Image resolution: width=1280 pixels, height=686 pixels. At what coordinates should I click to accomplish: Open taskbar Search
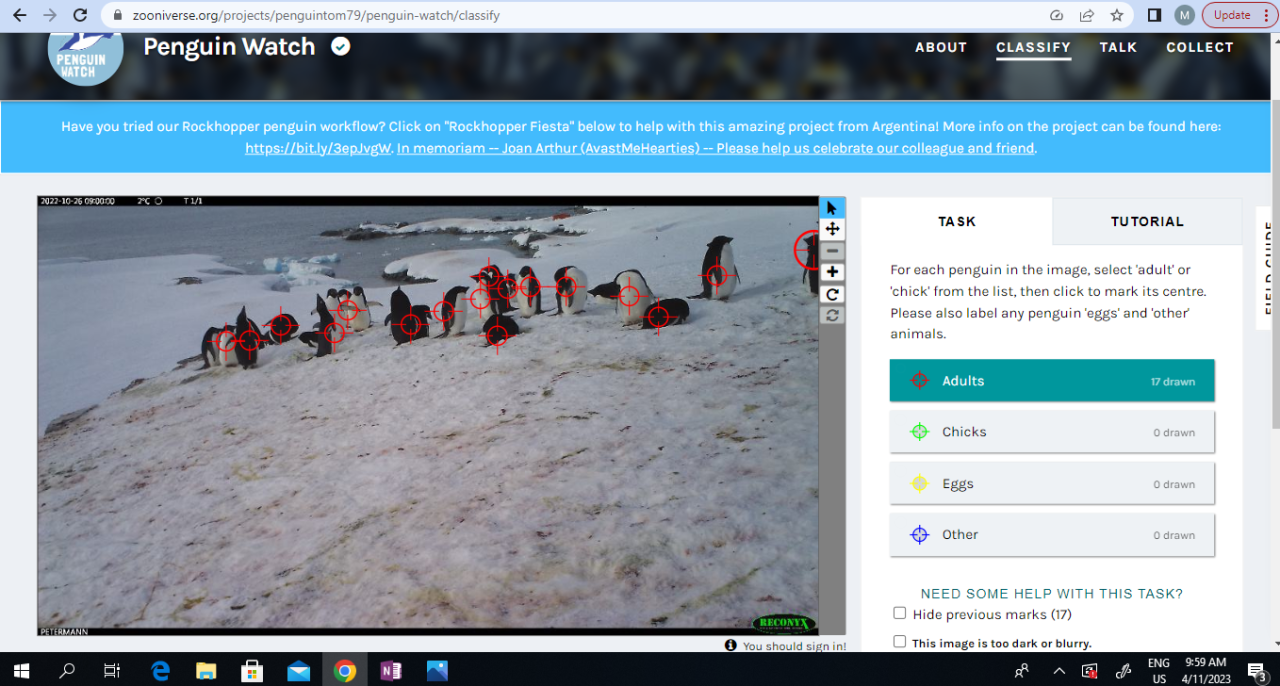pyautogui.click(x=67, y=670)
